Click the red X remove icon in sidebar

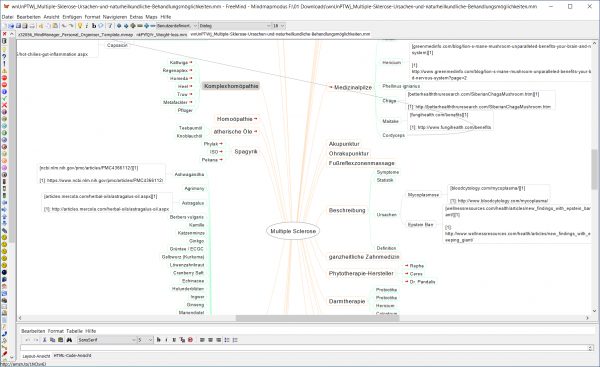4,104
